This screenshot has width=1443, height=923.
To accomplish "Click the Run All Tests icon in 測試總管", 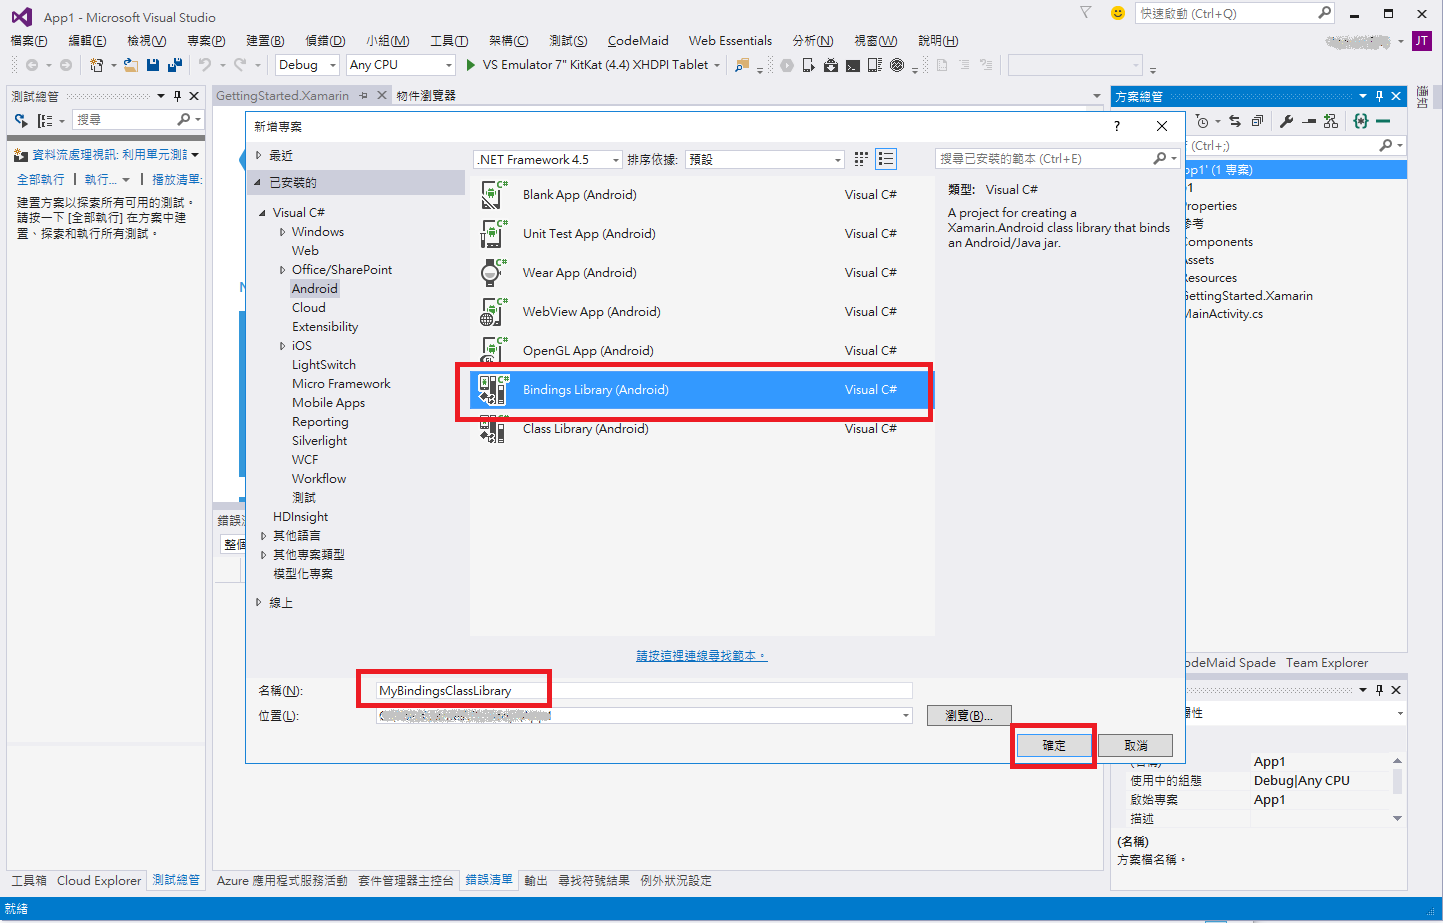I will 21,120.
